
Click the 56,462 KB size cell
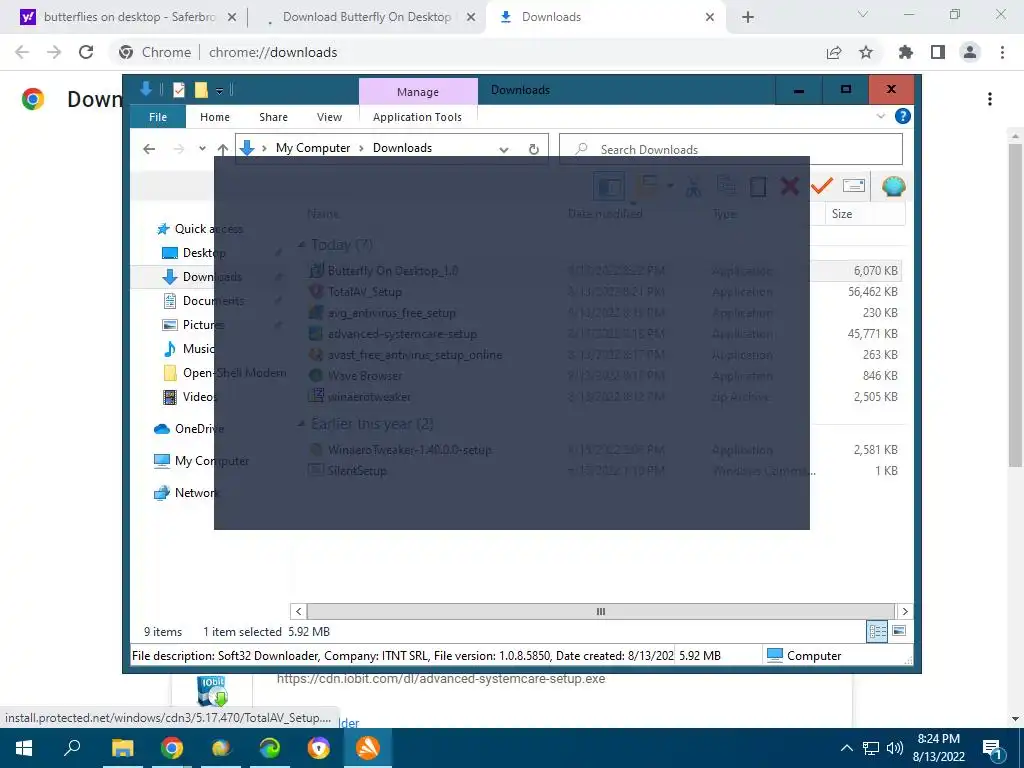pyautogui.click(x=872, y=291)
